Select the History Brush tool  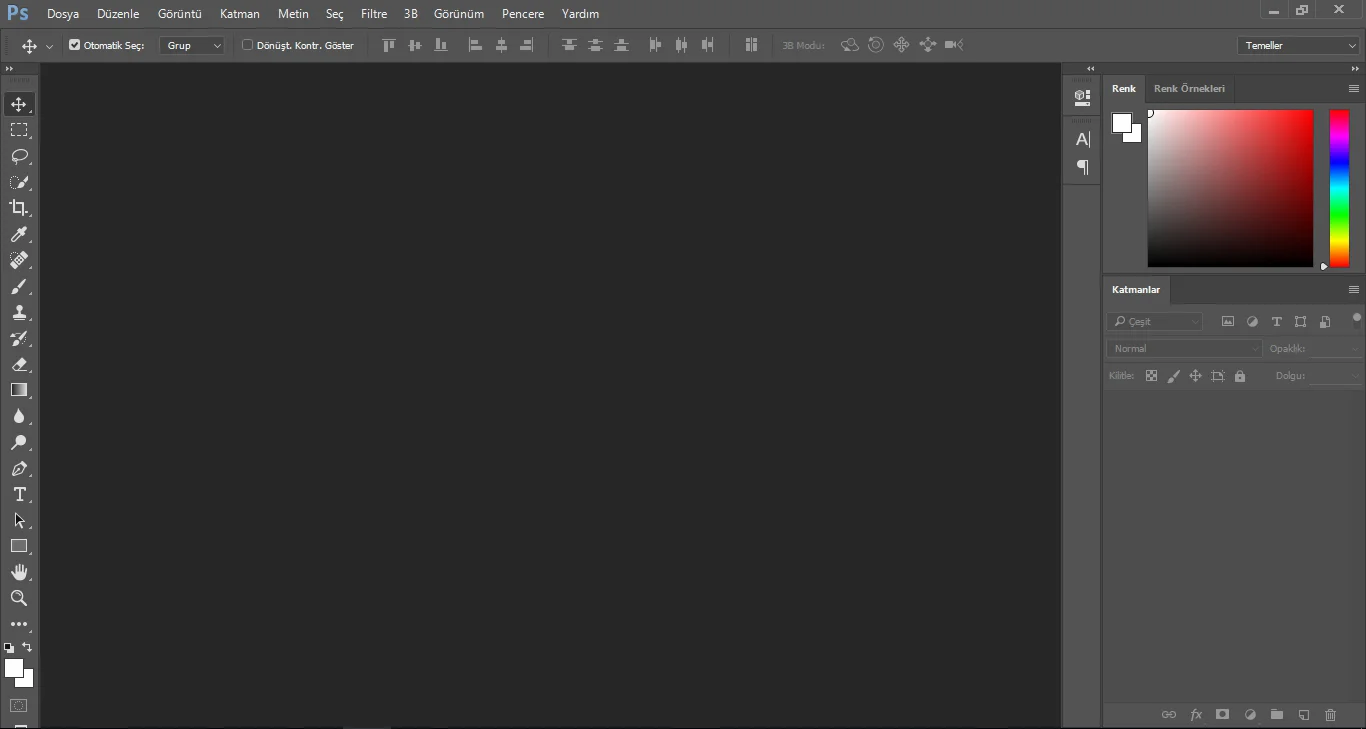[19, 338]
